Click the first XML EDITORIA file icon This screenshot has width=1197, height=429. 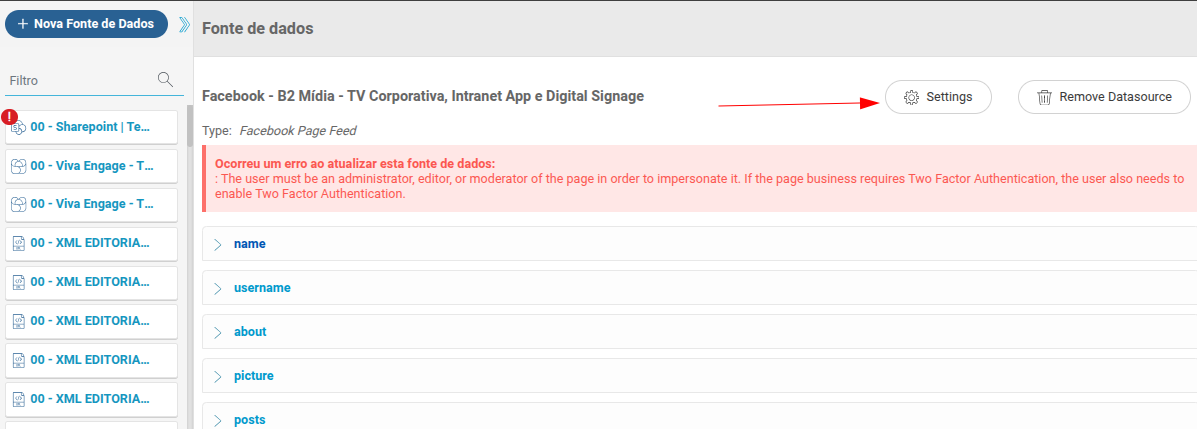tap(19, 244)
